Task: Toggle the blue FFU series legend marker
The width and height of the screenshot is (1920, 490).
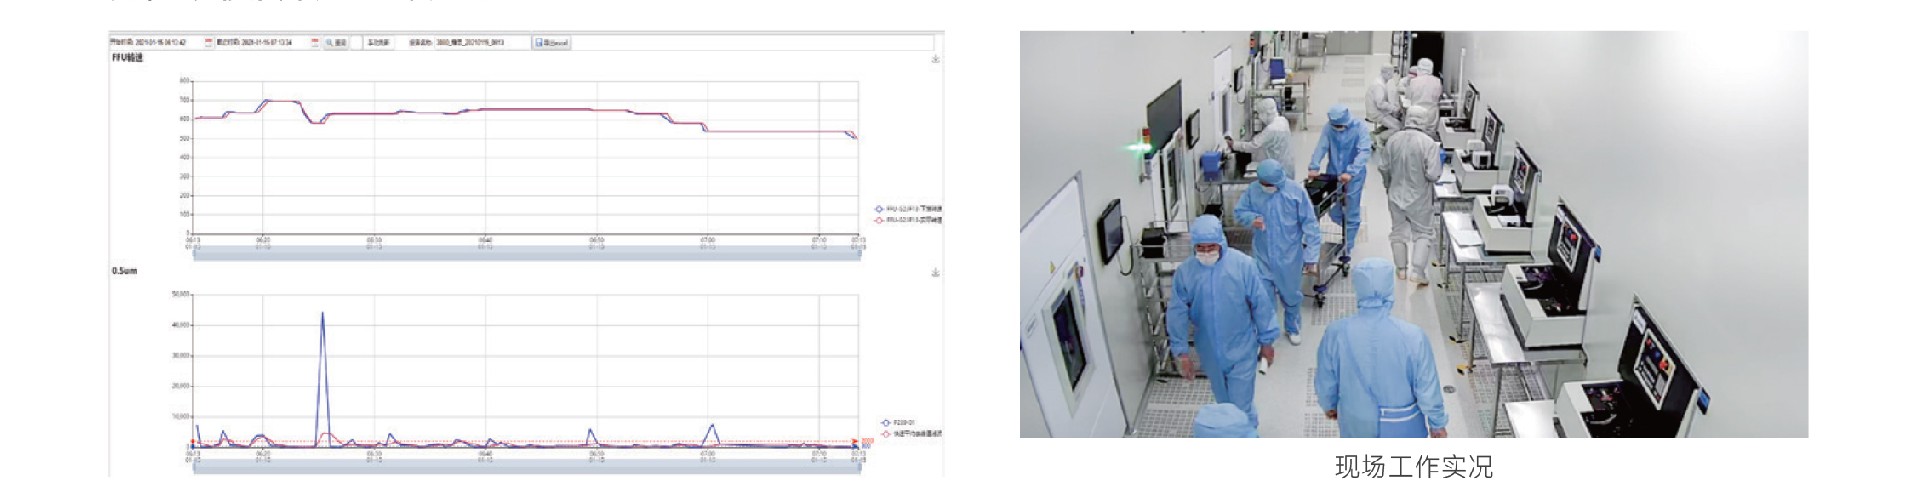Action: click(x=879, y=209)
